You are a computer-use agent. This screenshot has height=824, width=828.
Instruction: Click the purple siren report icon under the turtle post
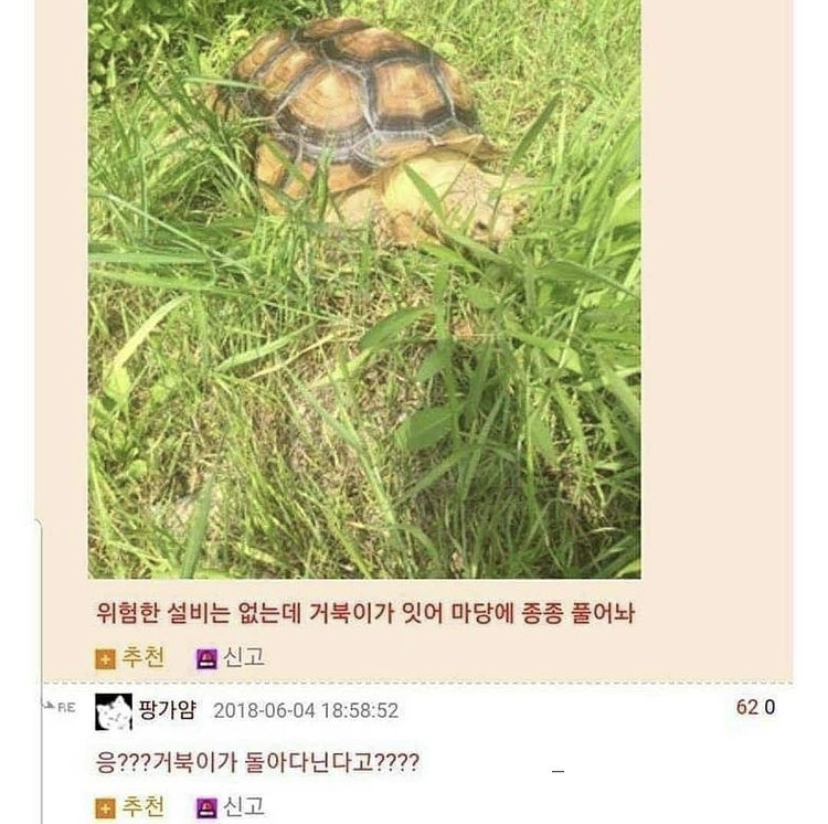click(206, 659)
